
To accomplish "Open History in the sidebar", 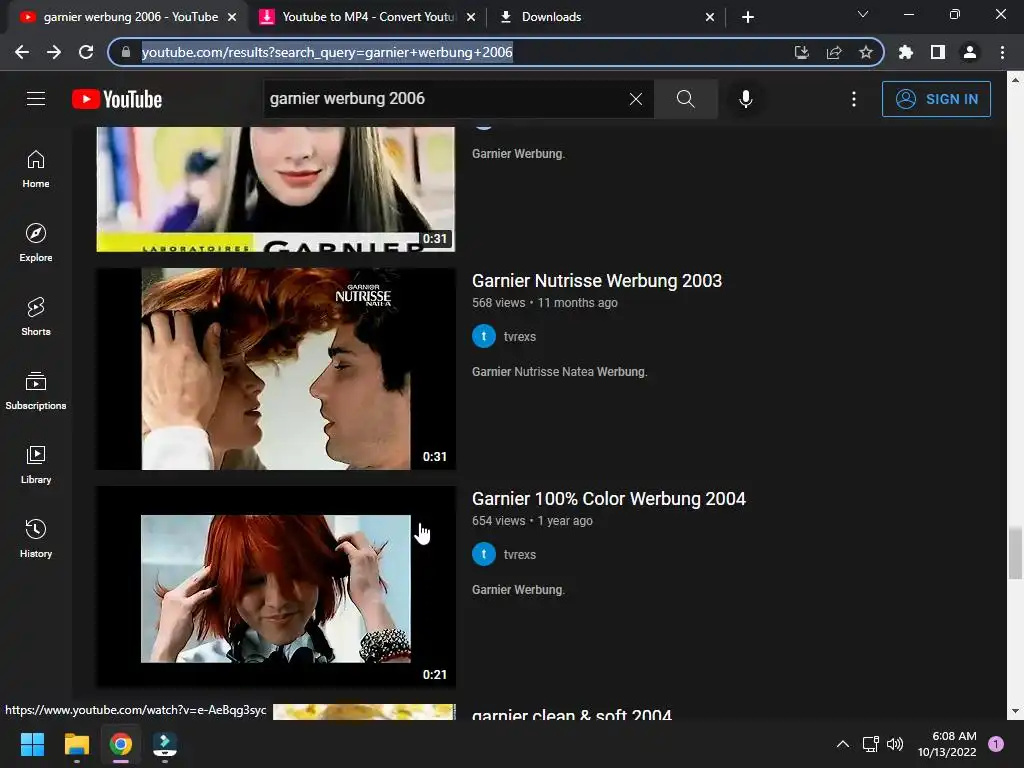I will 36,538.
